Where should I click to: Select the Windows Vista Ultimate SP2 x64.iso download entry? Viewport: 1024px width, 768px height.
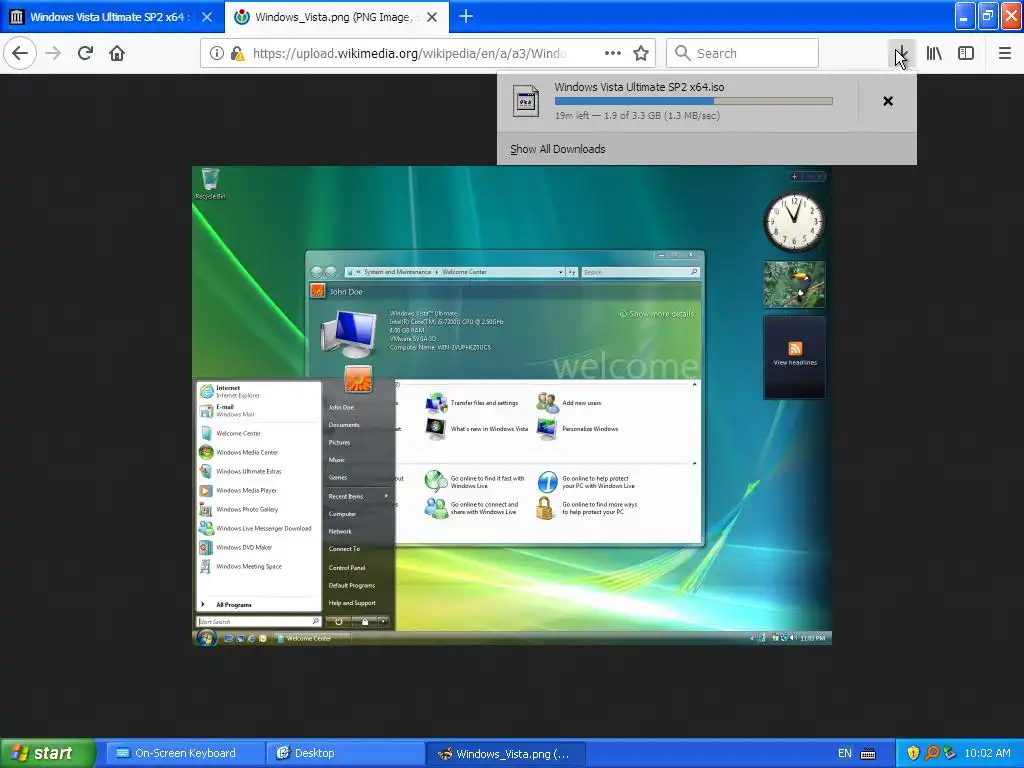click(x=679, y=101)
